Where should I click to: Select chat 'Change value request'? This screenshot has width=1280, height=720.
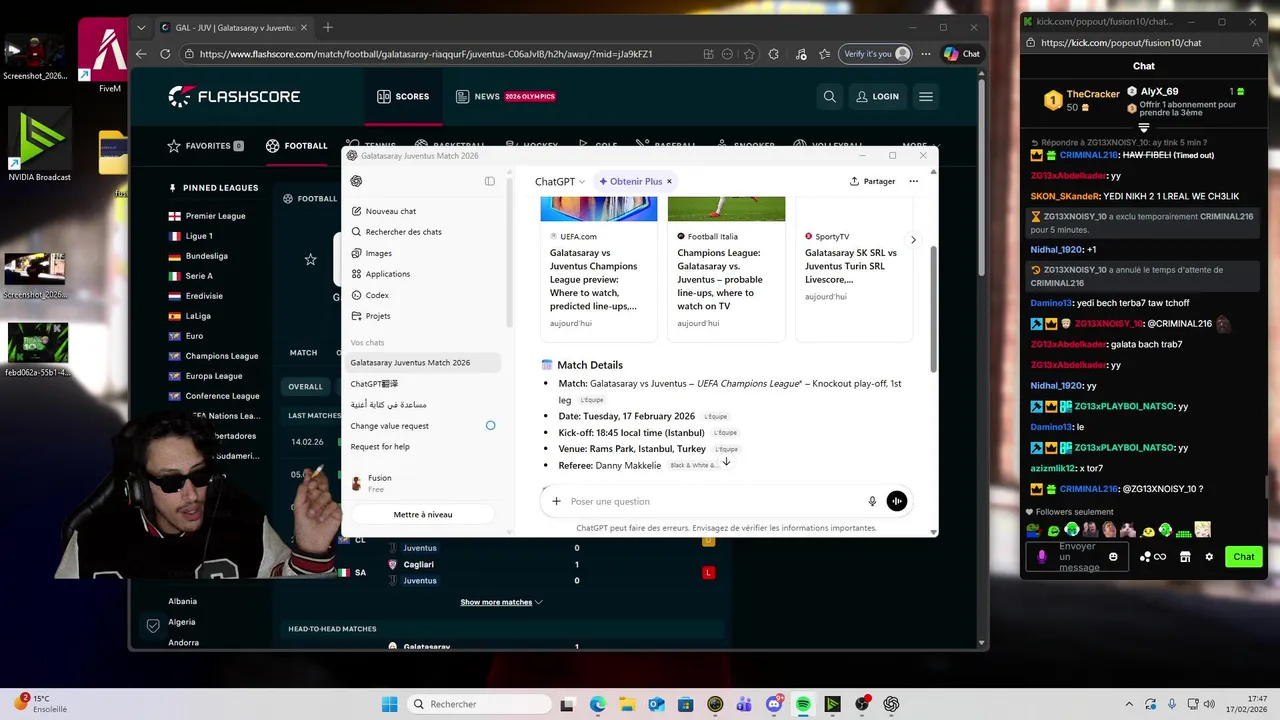(389, 426)
